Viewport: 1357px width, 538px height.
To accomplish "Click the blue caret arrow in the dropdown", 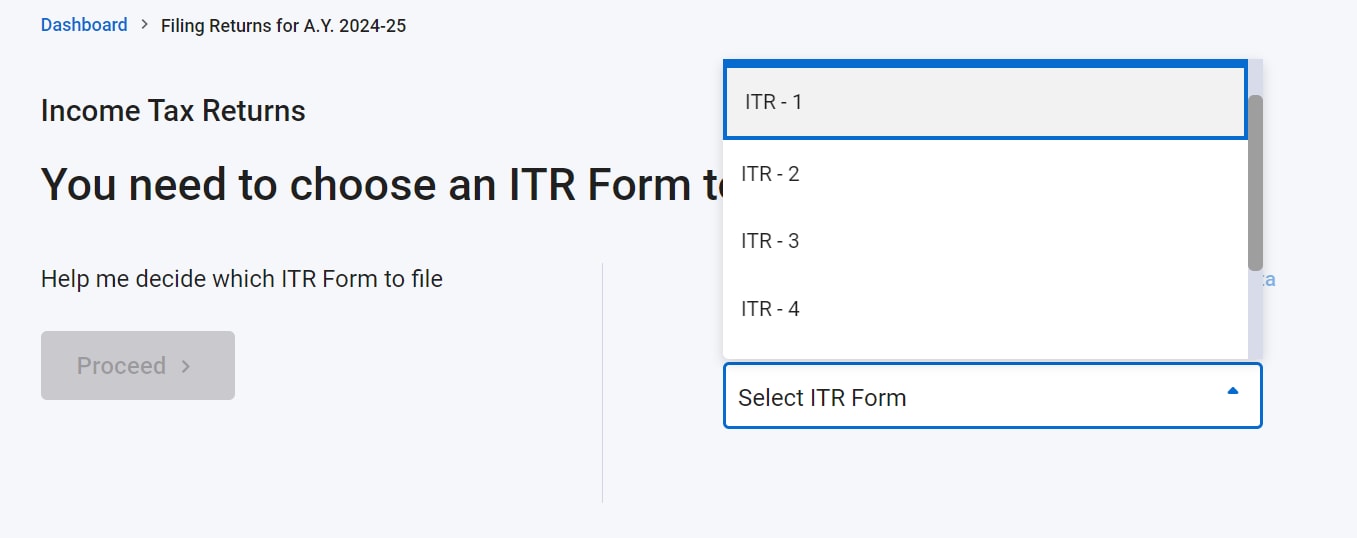I will click(1233, 391).
